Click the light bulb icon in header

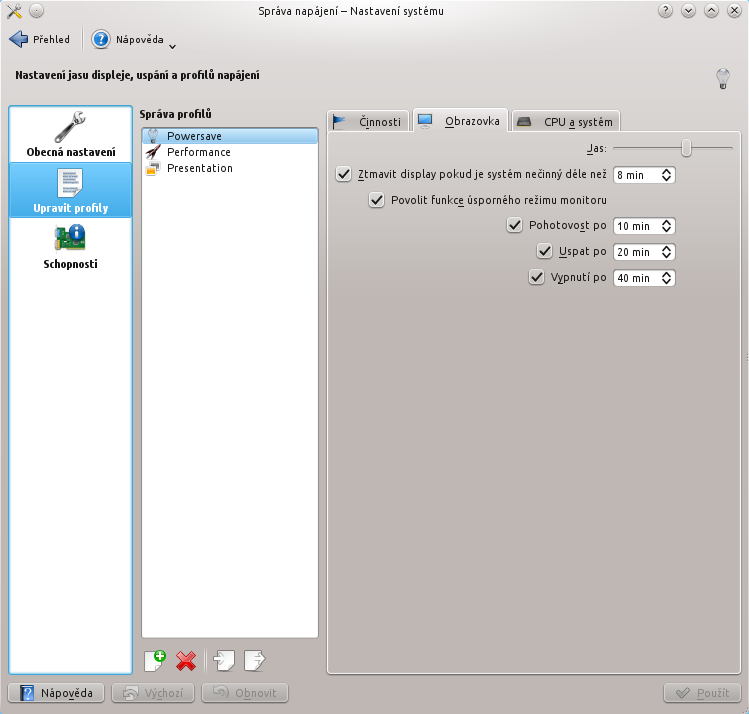tap(723, 78)
